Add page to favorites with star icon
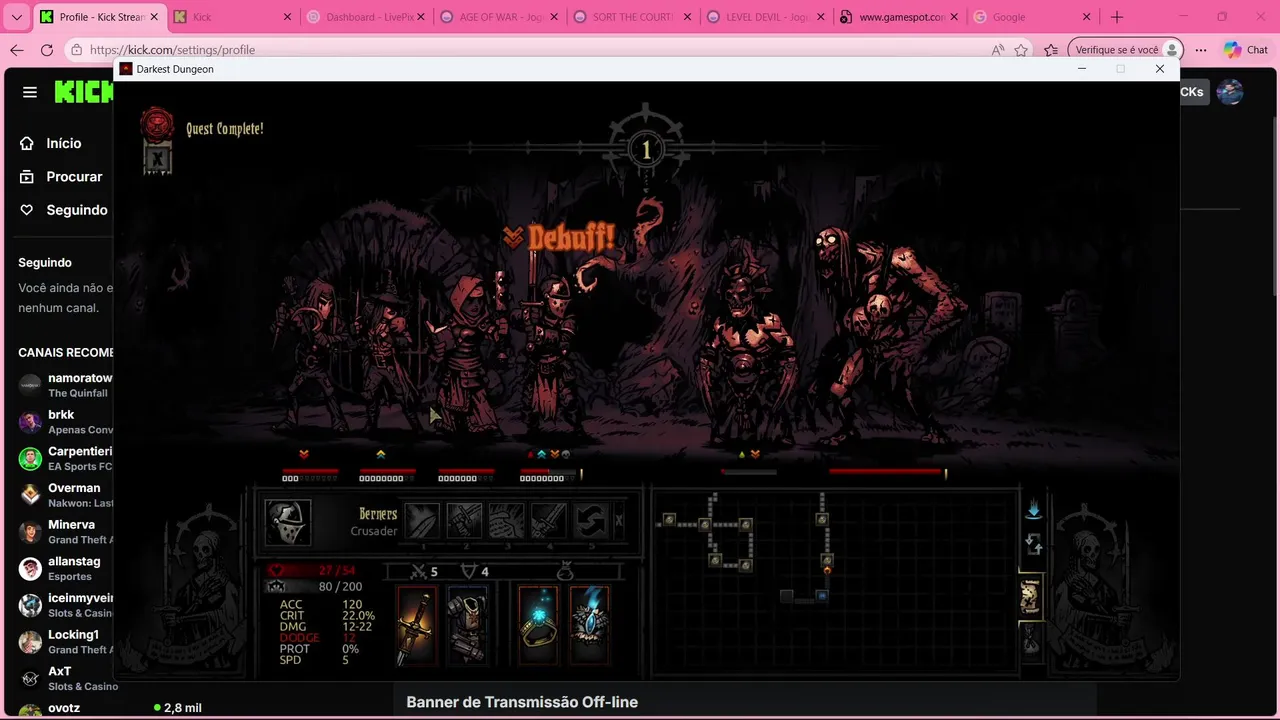This screenshot has height=720, width=1280. (1021, 50)
